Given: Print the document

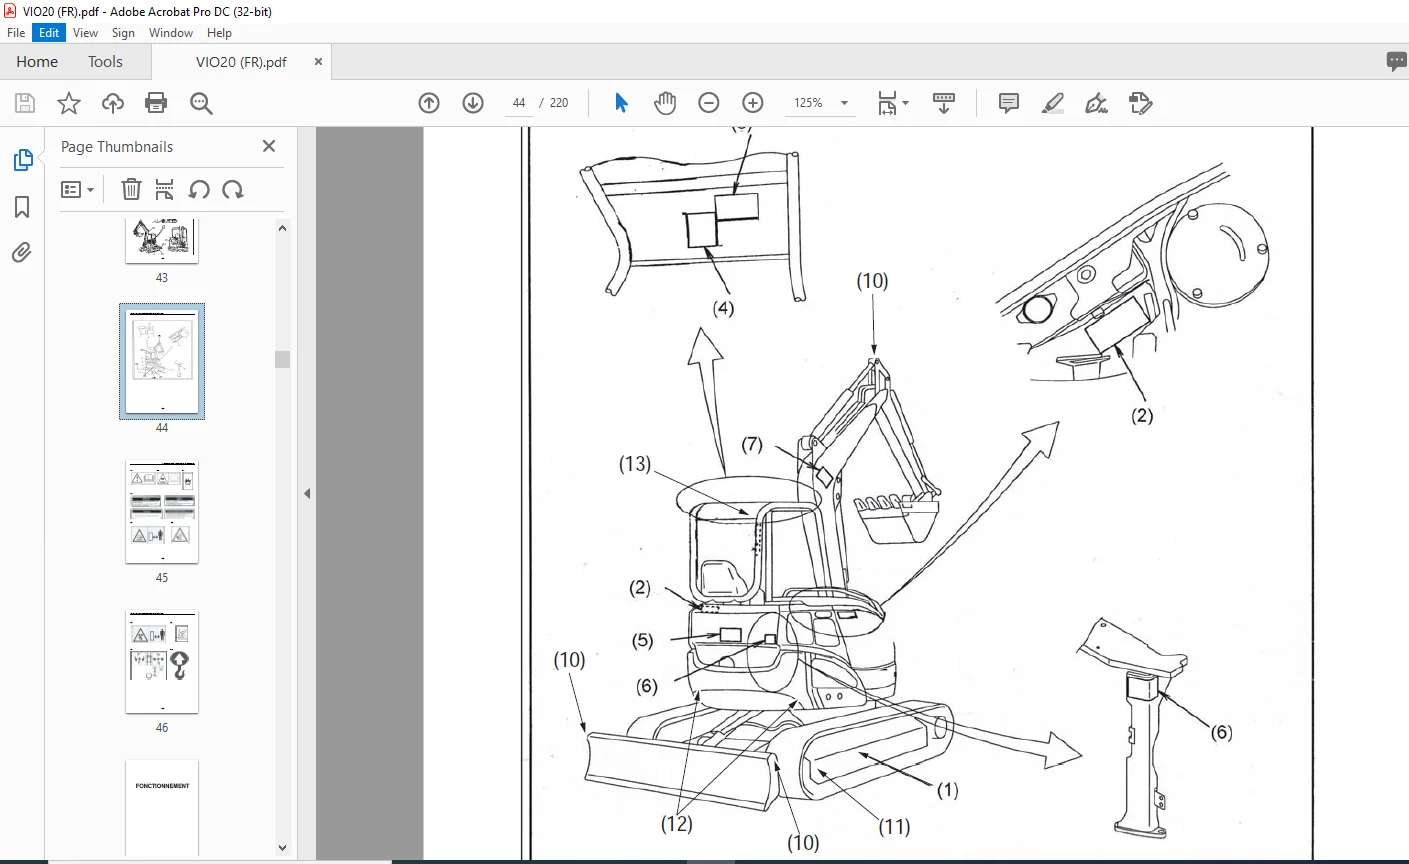Looking at the screenshot, I should [x=156, y=103].
